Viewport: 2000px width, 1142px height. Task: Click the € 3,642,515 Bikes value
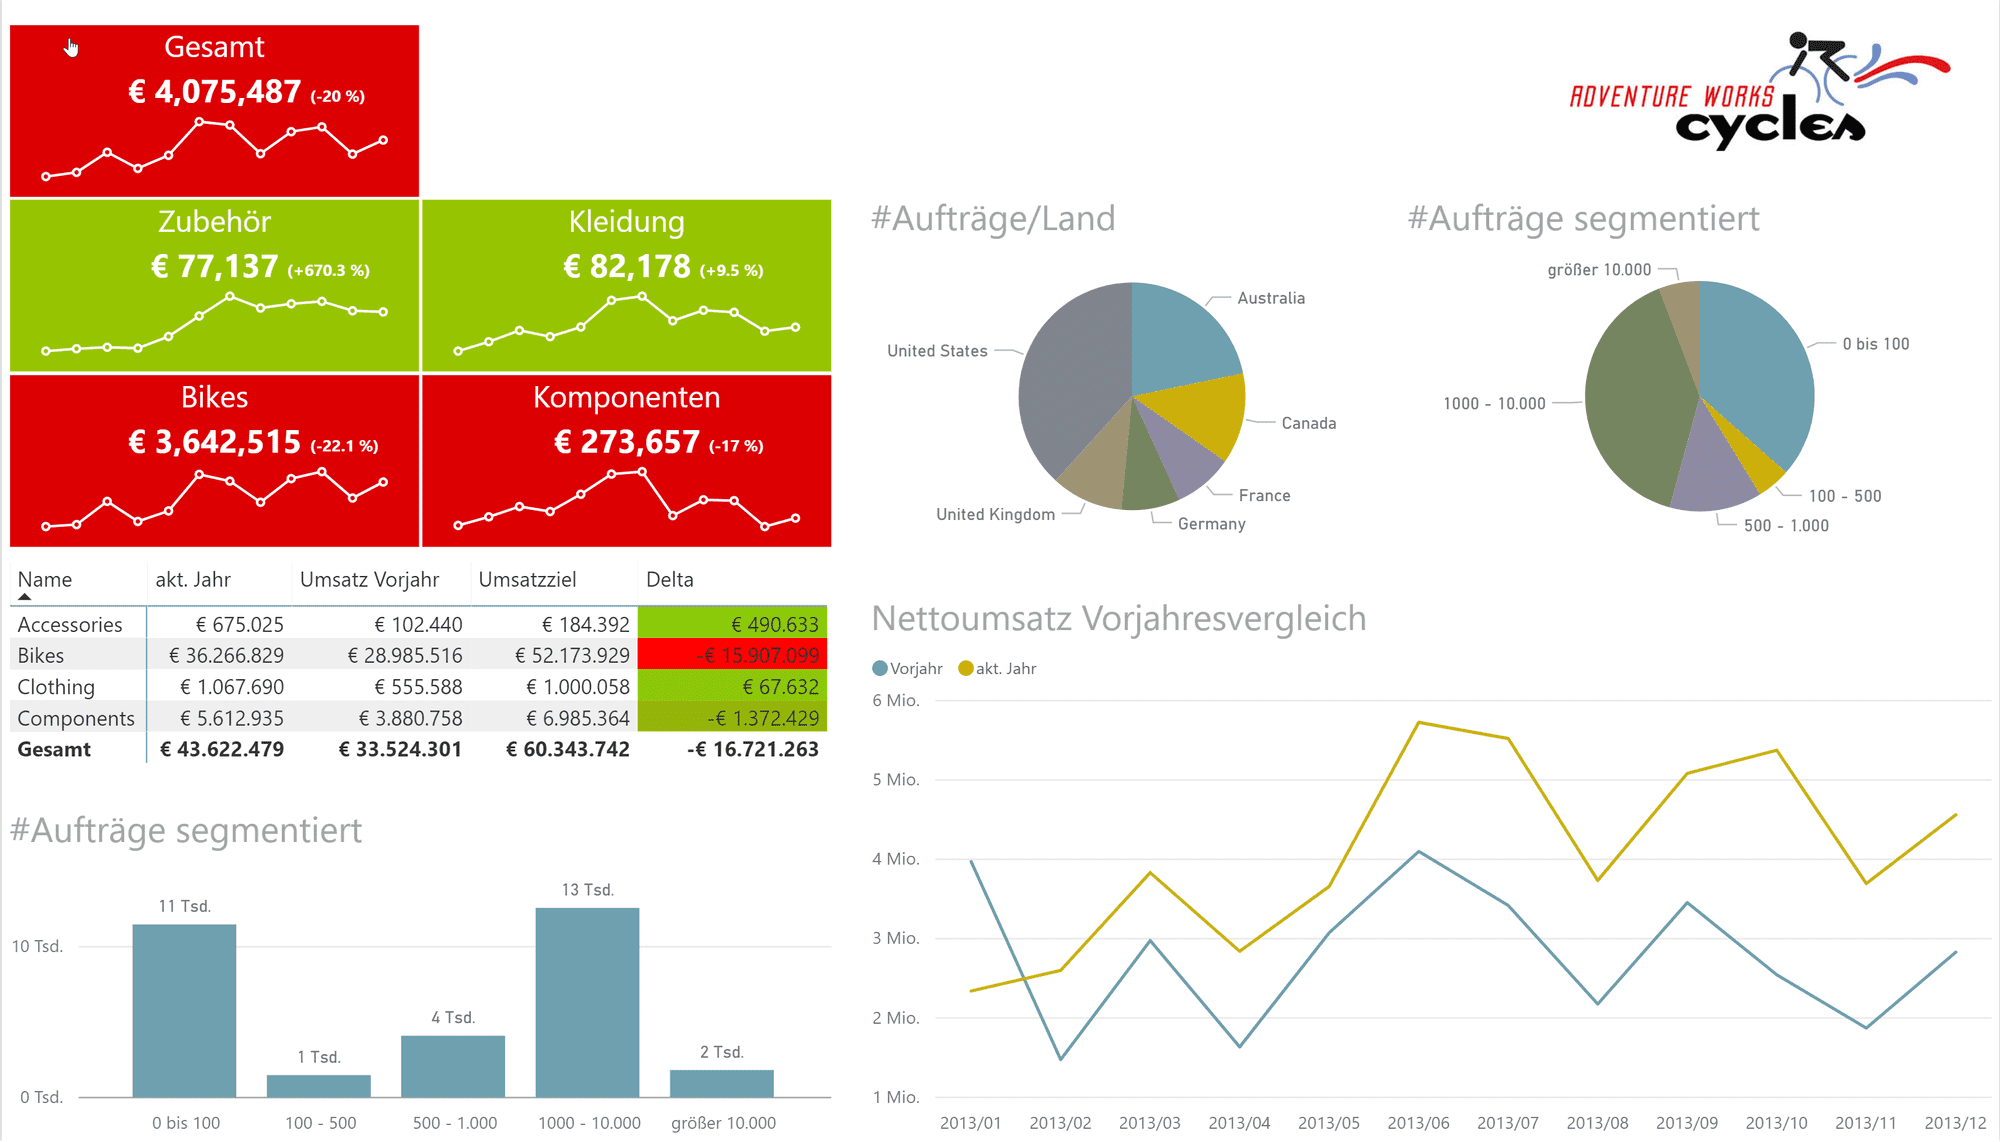[x=215, y=442]
